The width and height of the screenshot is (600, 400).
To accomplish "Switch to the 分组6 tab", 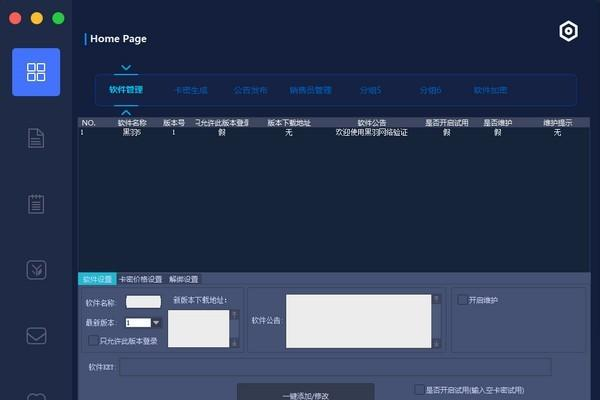I will (x=430, y=90).
